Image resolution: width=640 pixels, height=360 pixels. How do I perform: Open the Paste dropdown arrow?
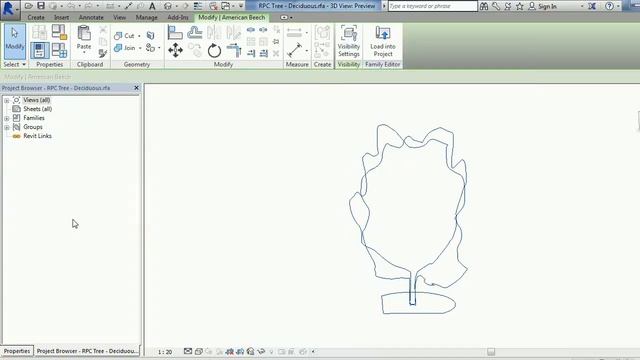click(84, 53)
